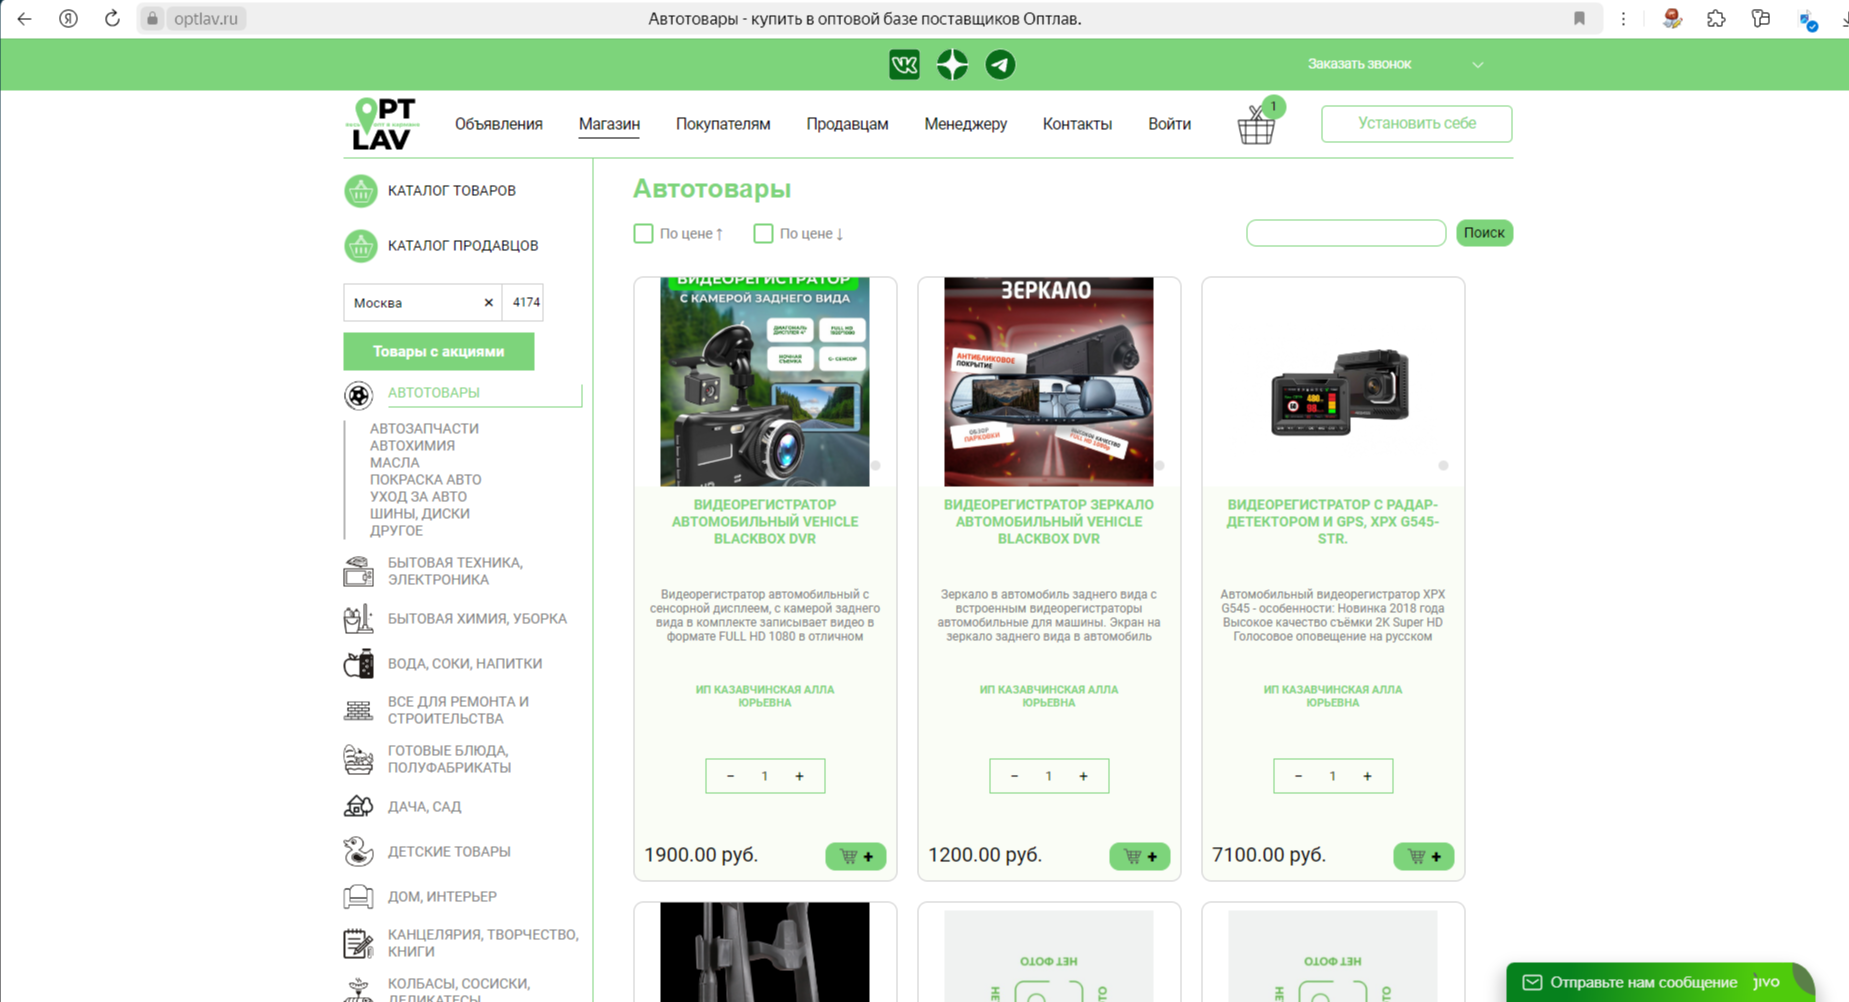Open the Объявления menu item
This screenshot has height=1002, width=1849.
point(499,124)
